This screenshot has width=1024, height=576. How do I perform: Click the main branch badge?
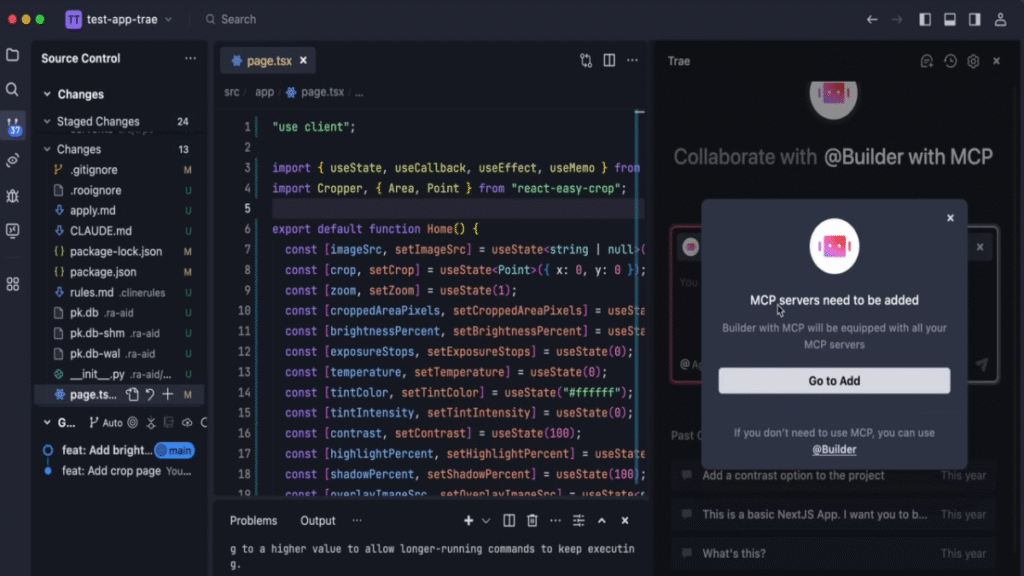tap(174, 451)
